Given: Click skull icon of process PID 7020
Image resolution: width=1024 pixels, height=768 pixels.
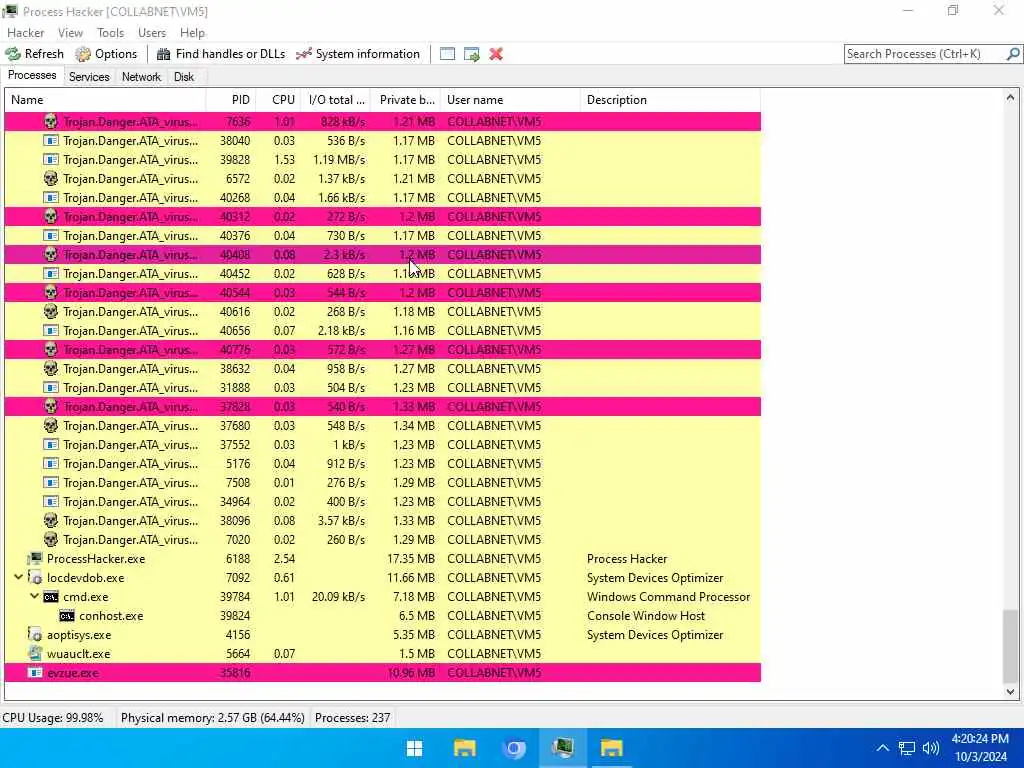Looking at the screenshot, I should [50, 539].
